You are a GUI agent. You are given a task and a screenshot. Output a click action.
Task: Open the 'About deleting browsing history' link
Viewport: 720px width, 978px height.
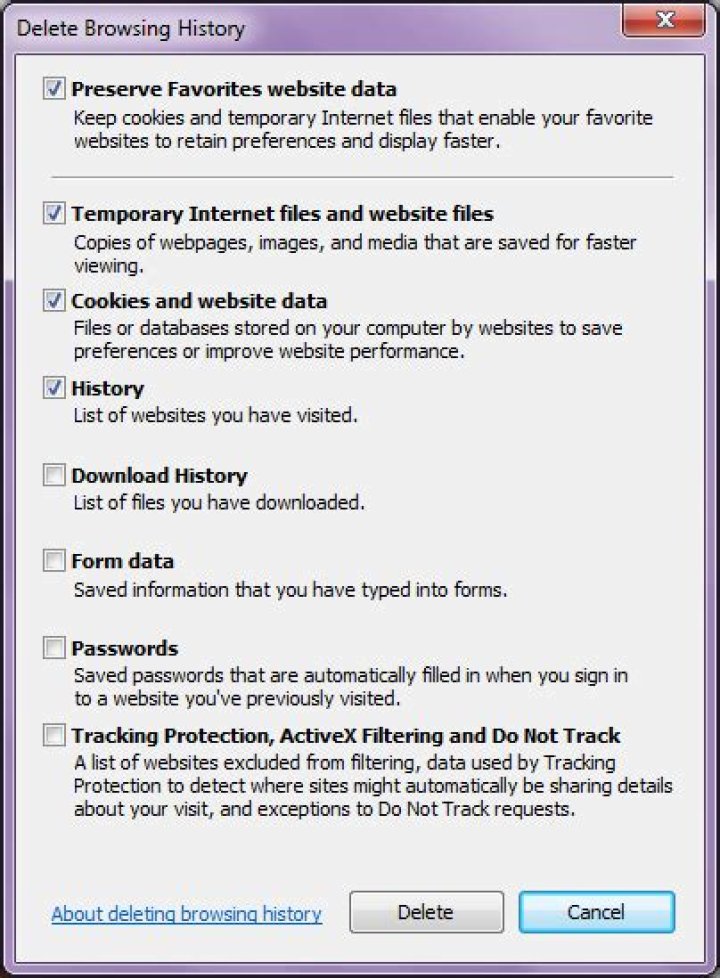187,913
